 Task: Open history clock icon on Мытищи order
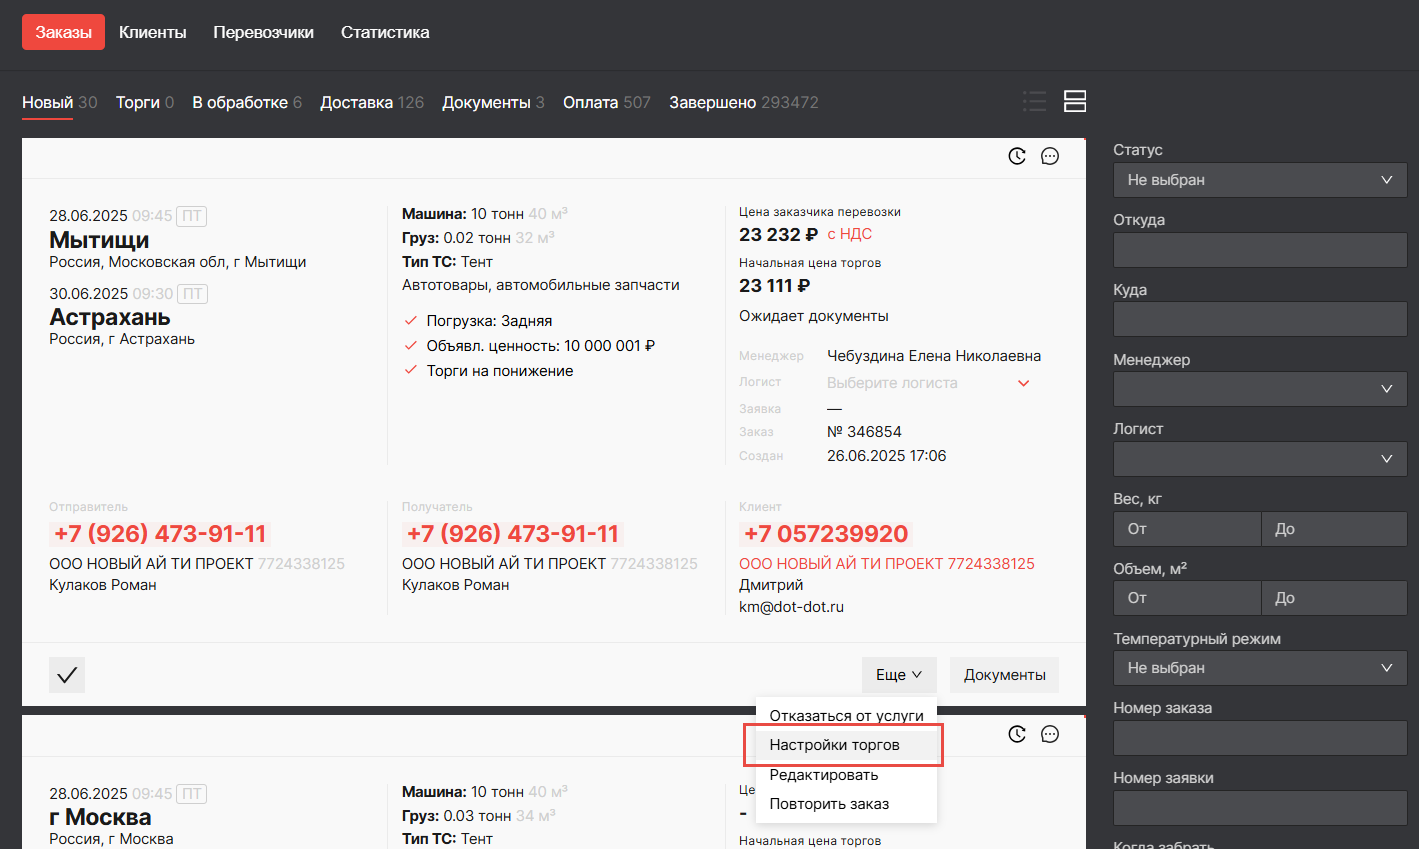coord(1017,156)
